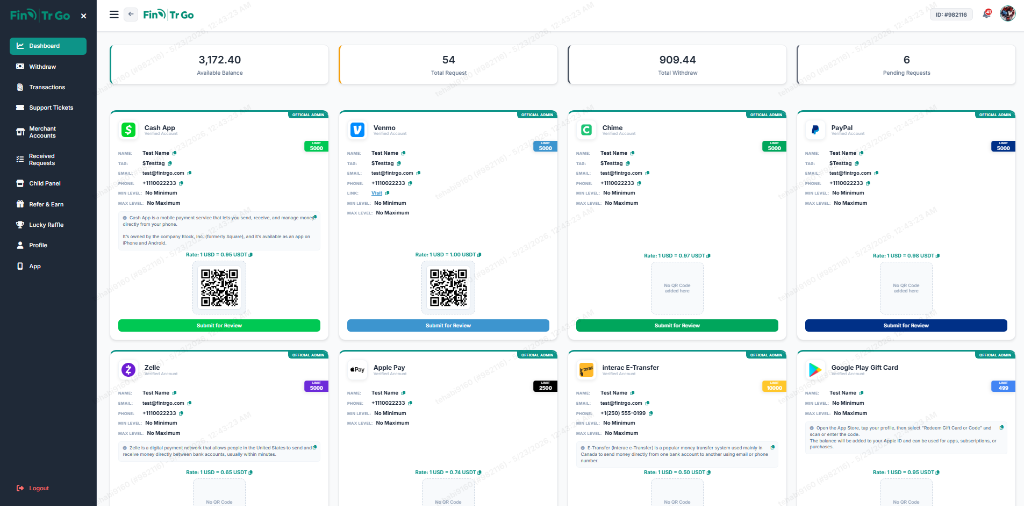Click the Chime logo icon

(x=586, y=130)
